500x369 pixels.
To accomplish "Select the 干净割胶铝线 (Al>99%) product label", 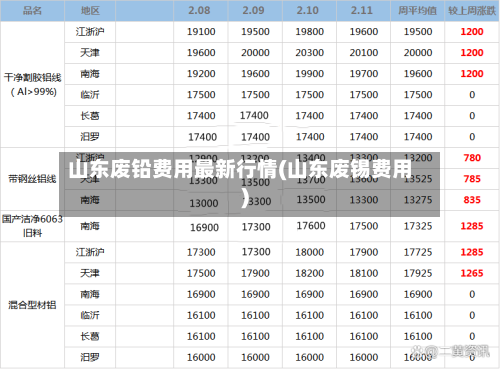I will [33, 85].
